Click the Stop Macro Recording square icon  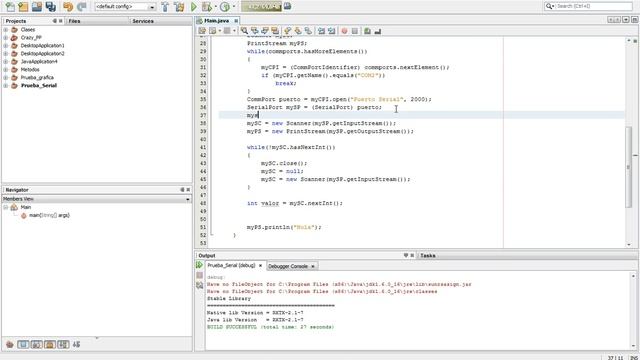[355, 31]
